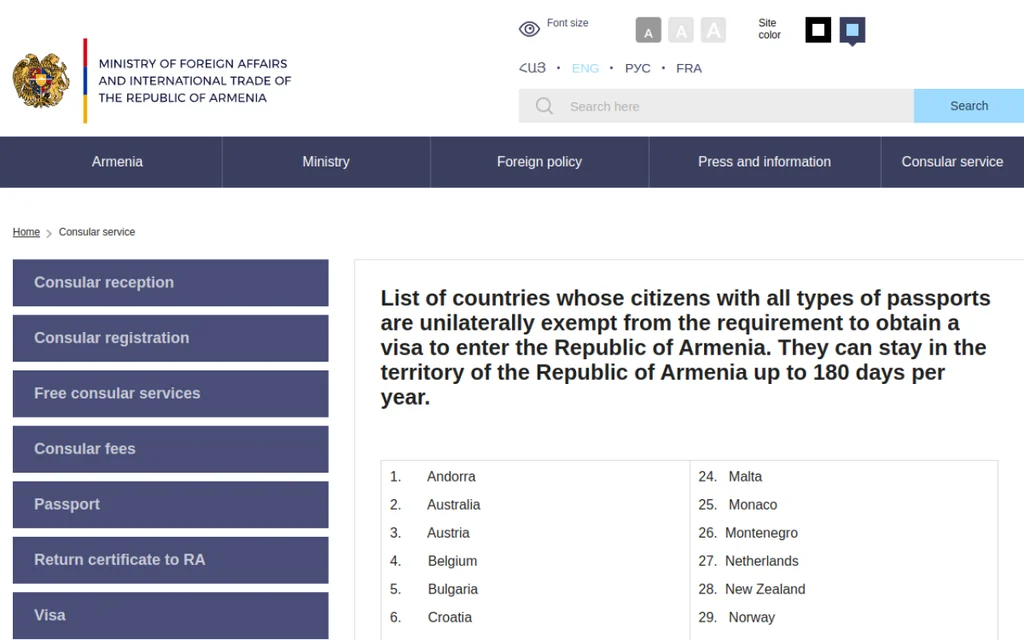
Task: Open Return certificate to RA sidebar item
Action: click(170, 560)
